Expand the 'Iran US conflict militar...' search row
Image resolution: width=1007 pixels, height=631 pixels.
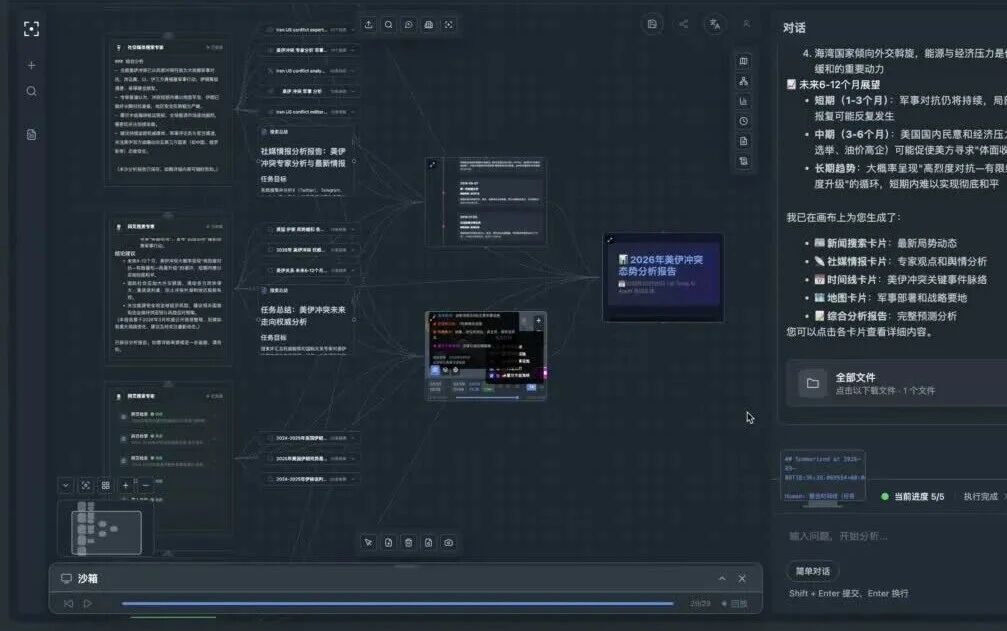pyautogui.click(x=311, y=112)
